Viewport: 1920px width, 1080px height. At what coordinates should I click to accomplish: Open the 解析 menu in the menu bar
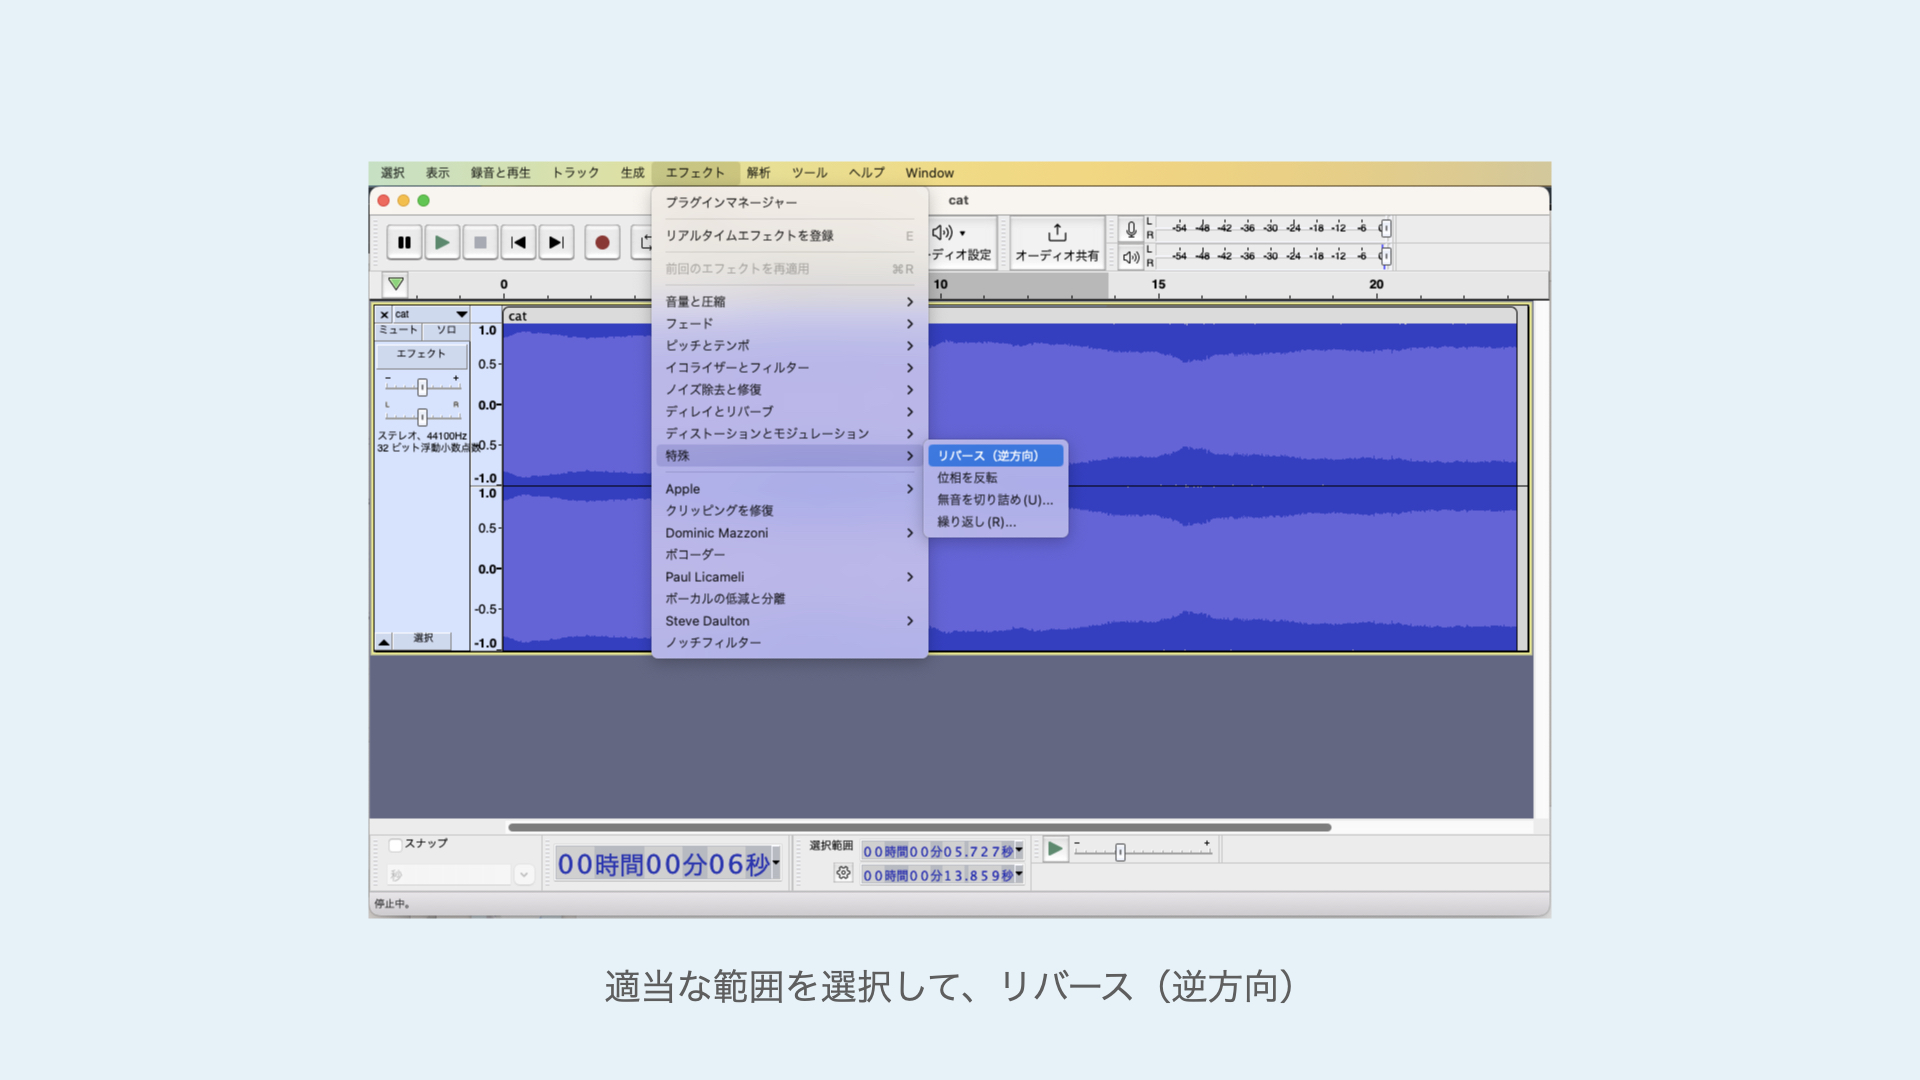758,173
